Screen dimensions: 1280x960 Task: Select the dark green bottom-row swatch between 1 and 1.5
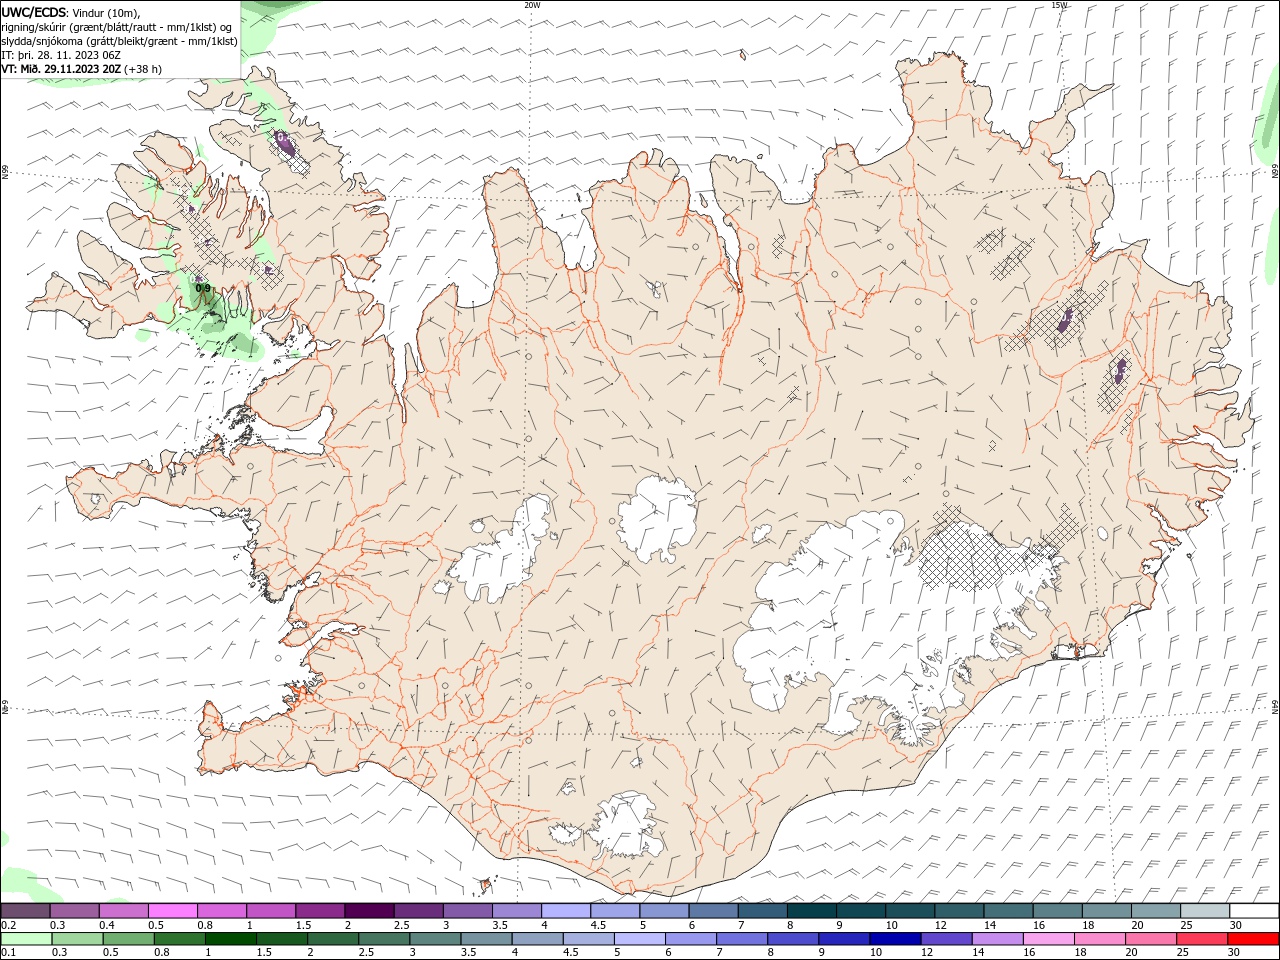[x=231, y=939]
